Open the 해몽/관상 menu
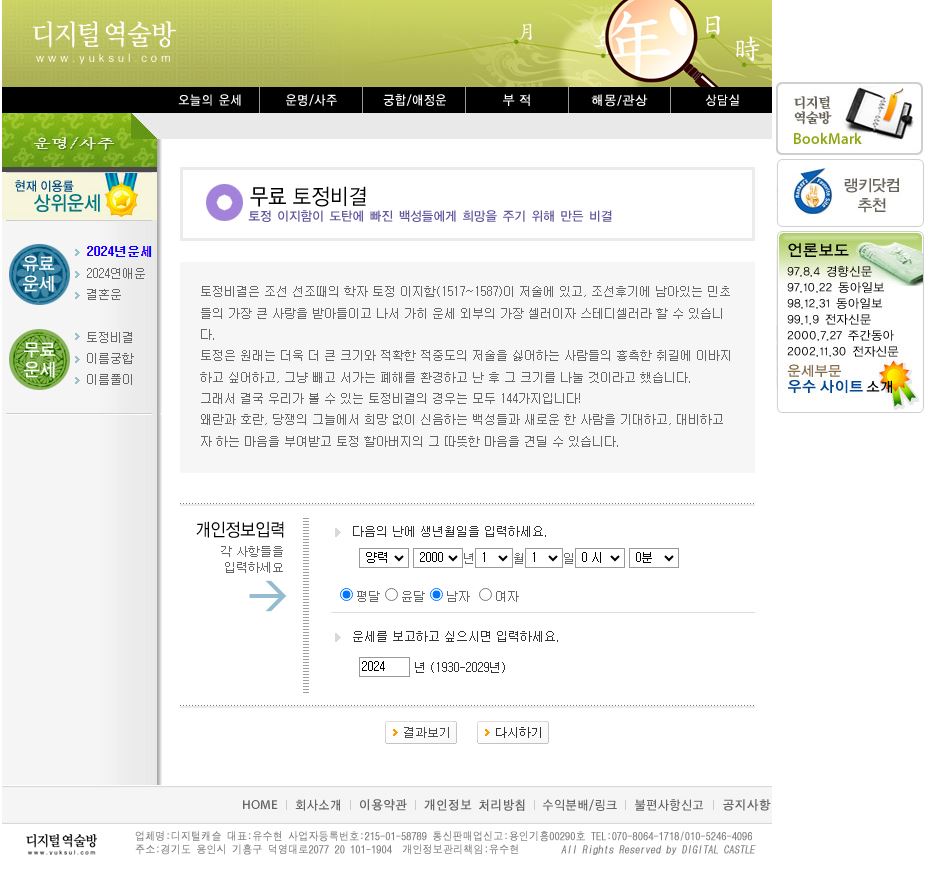 pos(619,100)
